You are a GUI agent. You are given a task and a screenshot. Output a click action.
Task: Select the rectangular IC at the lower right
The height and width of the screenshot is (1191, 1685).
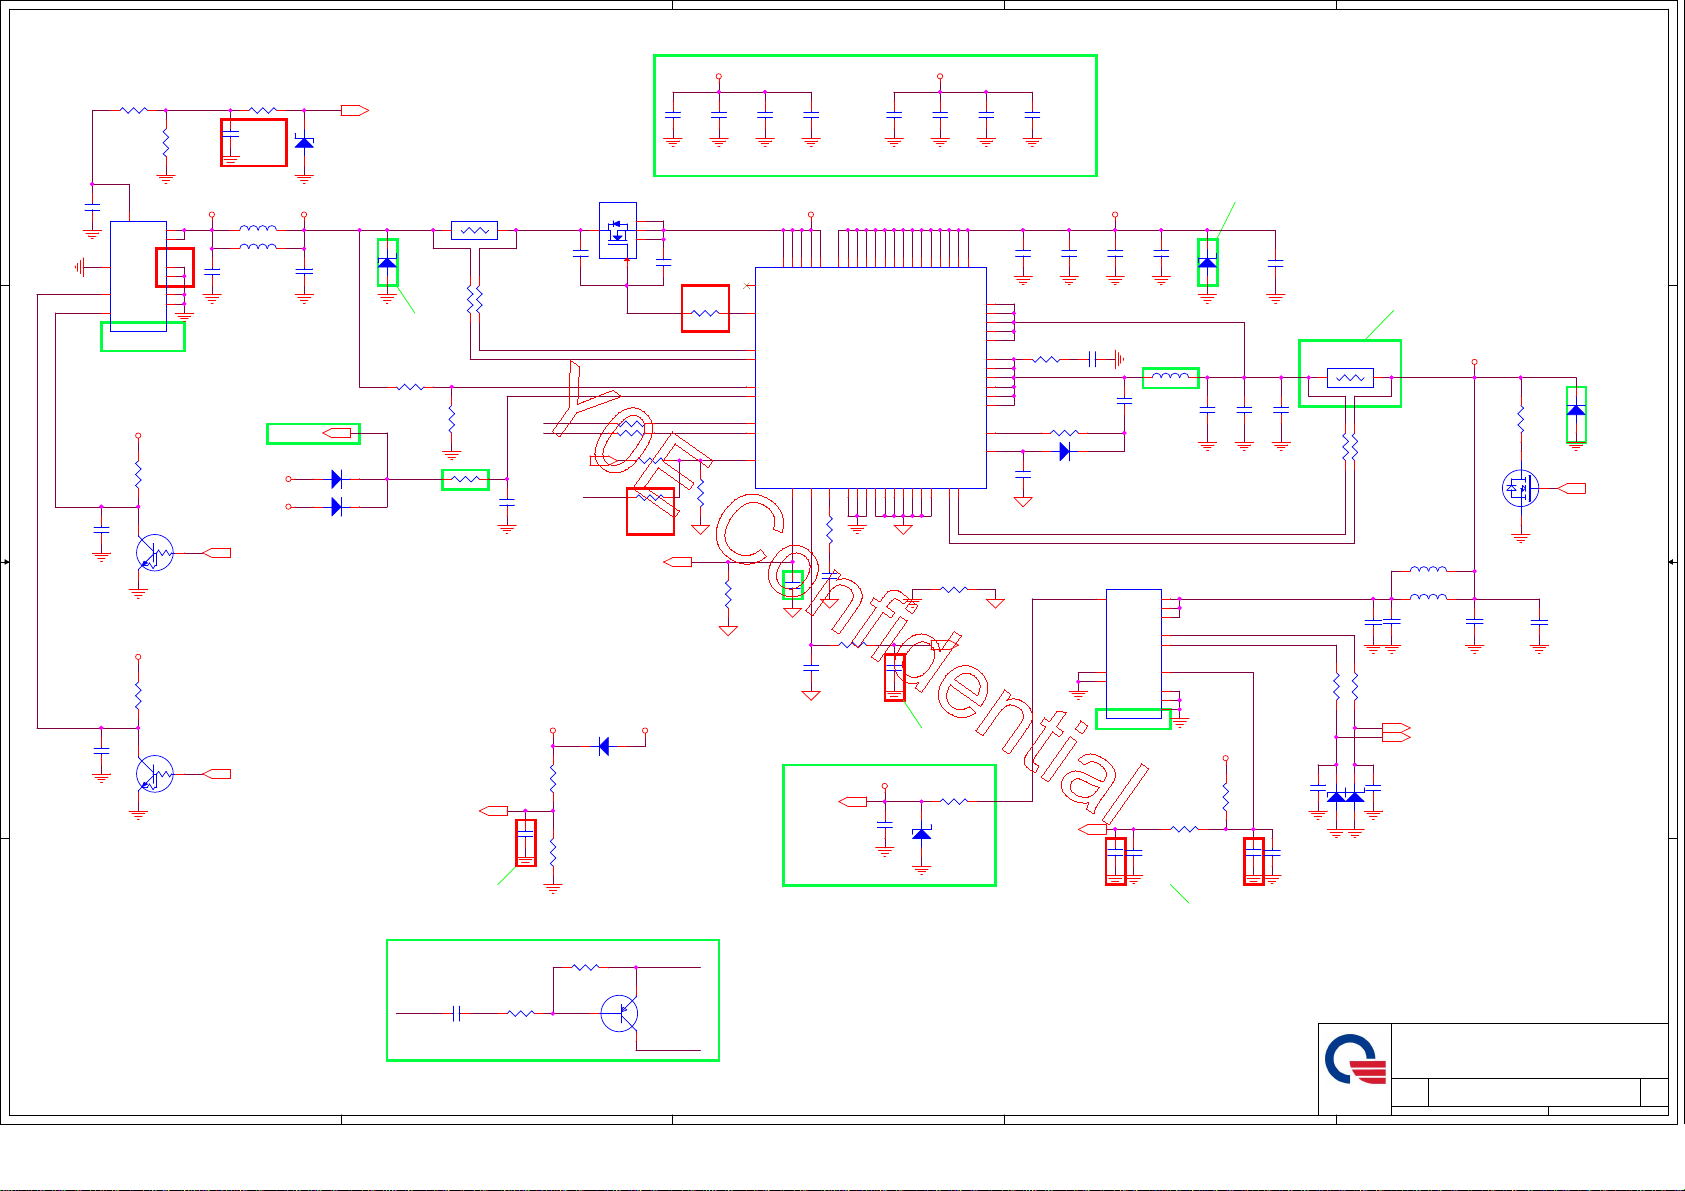pyautogui.click(x=1134, y=654)
